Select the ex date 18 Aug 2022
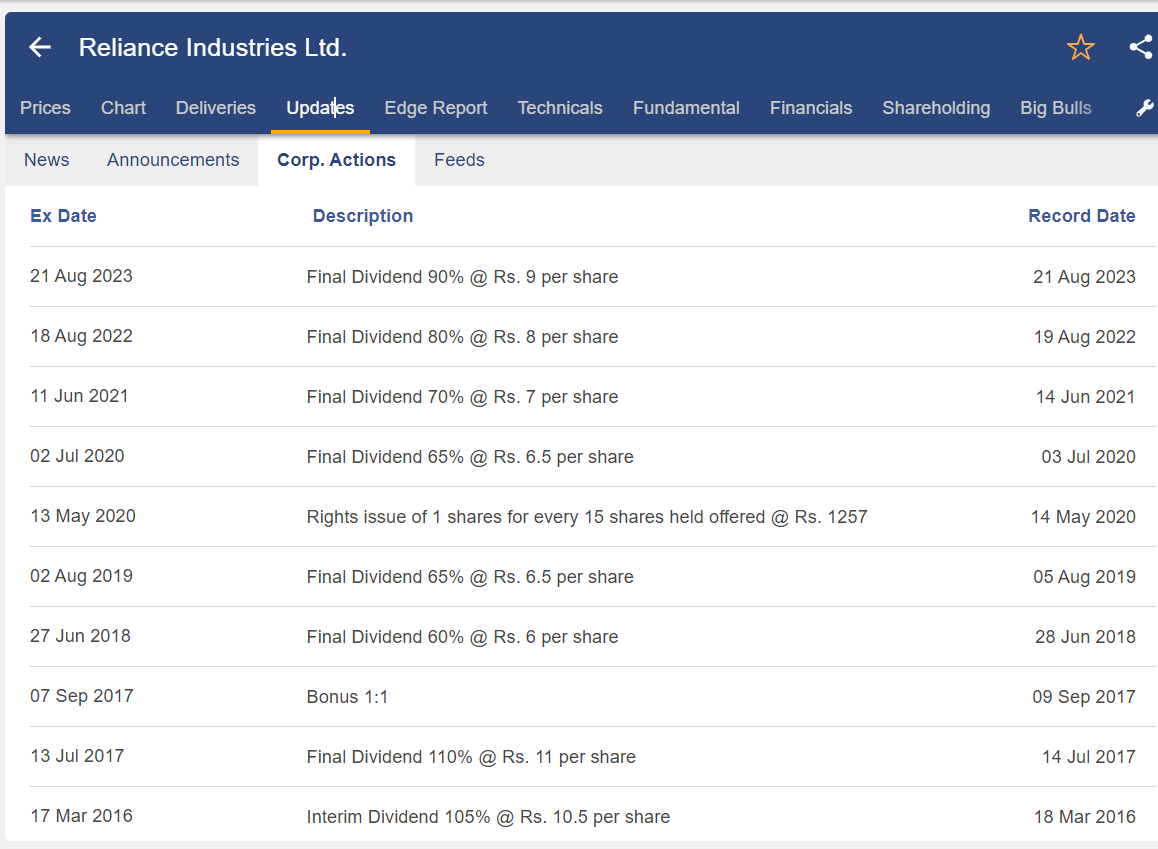The height and width of the screenshot is (849, 1158). pyautogui.click(x=81, y=336)
